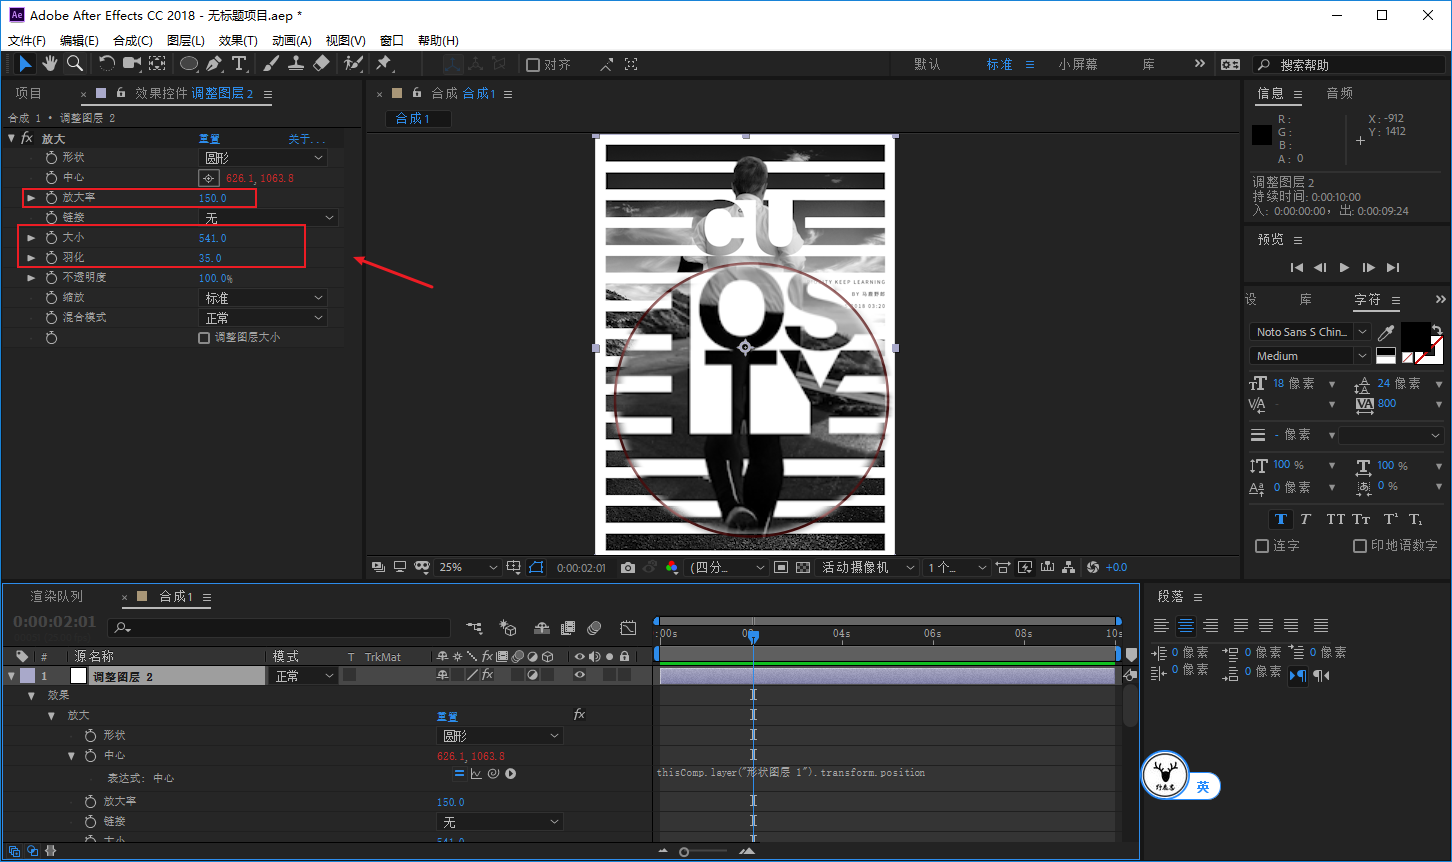Open the 活动摄像机 view dropdown
The width and height of the screenshot is (1452, 862).
click(x=868, y=567)
